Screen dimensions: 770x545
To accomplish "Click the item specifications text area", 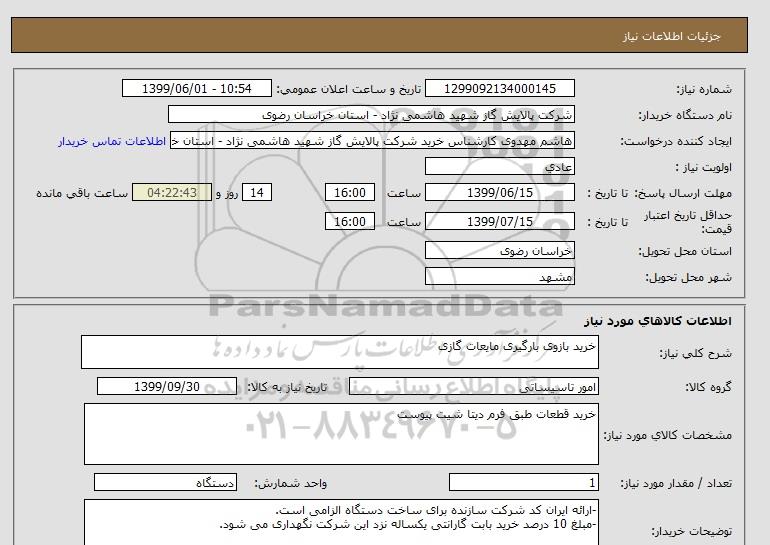I will [341, 434].
